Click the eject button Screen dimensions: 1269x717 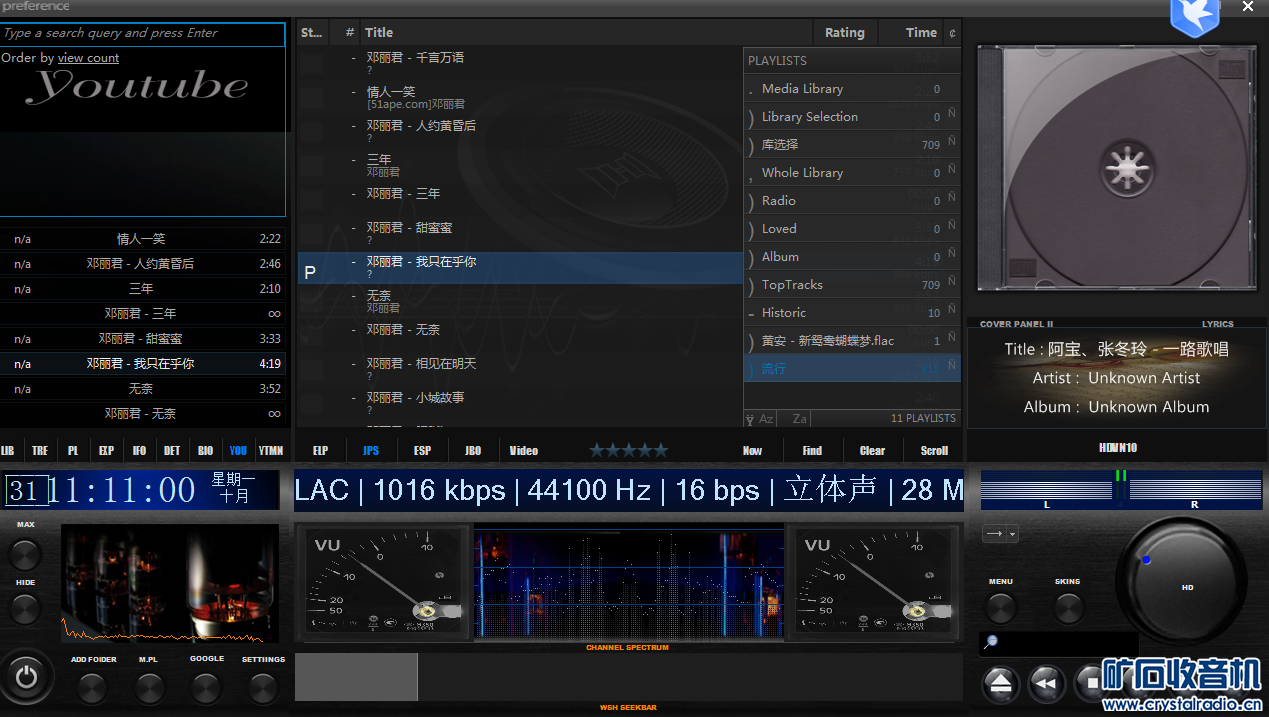click(x=1000, y=684)
